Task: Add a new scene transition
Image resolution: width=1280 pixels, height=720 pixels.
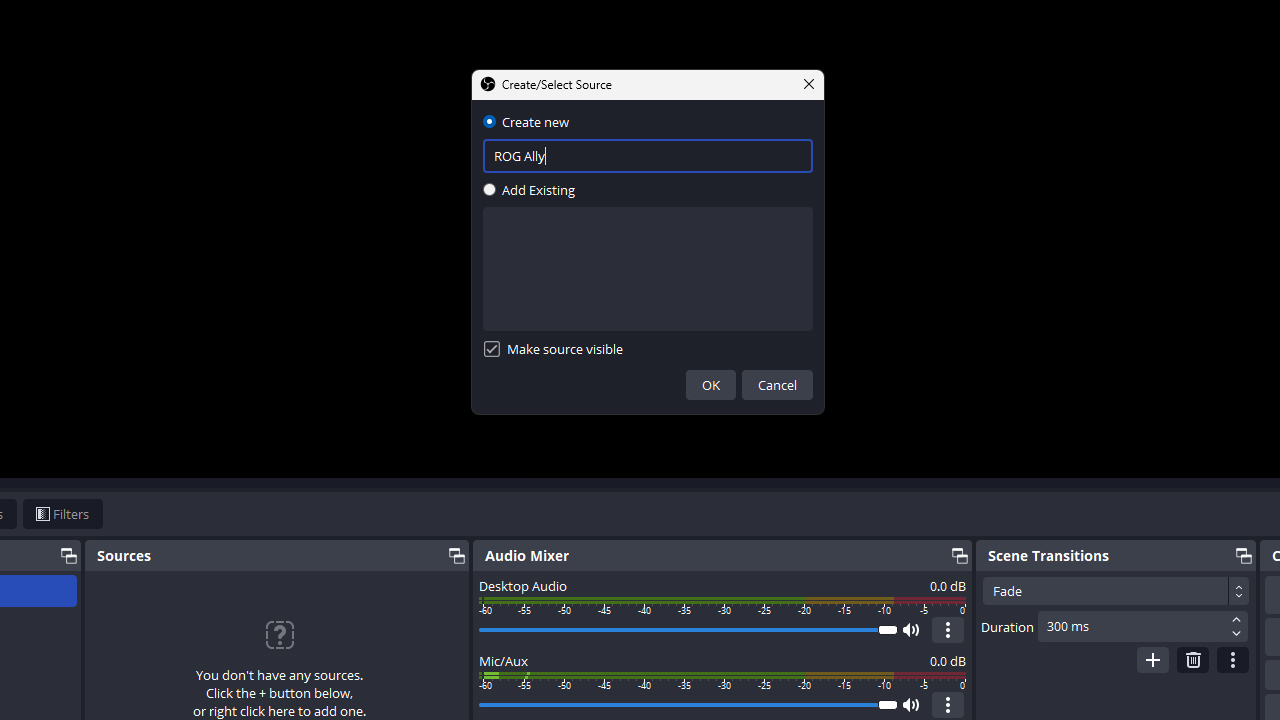Action: click(1153, 660)
